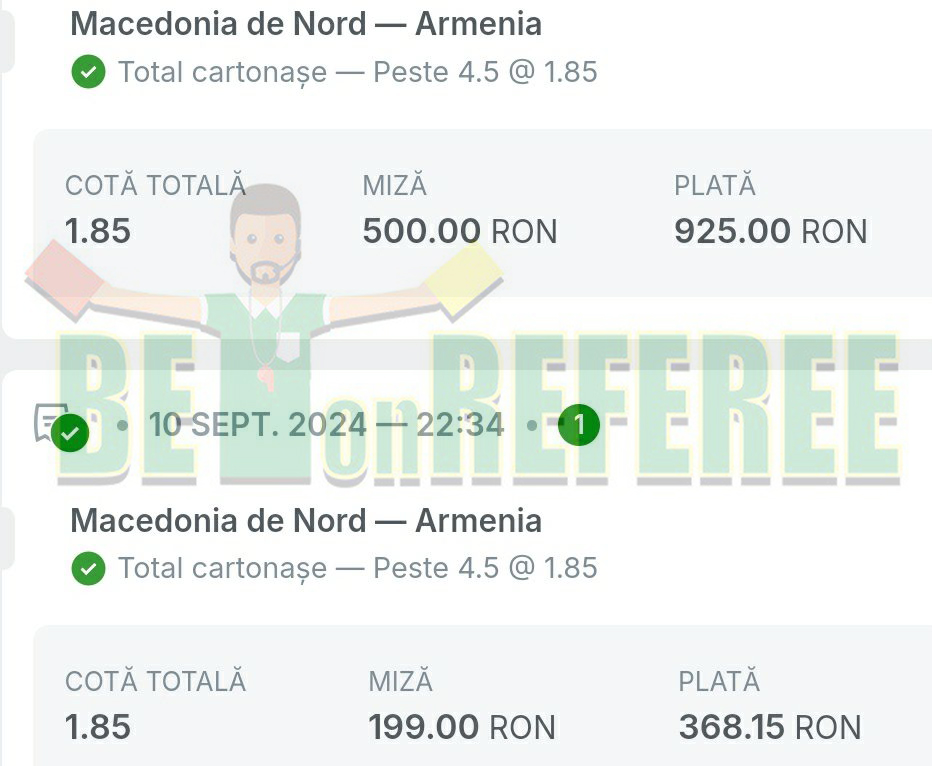Select the first Total cartonașe — Peste 4.5 selection
The image size is (932, 766).
tap(357, 73)
